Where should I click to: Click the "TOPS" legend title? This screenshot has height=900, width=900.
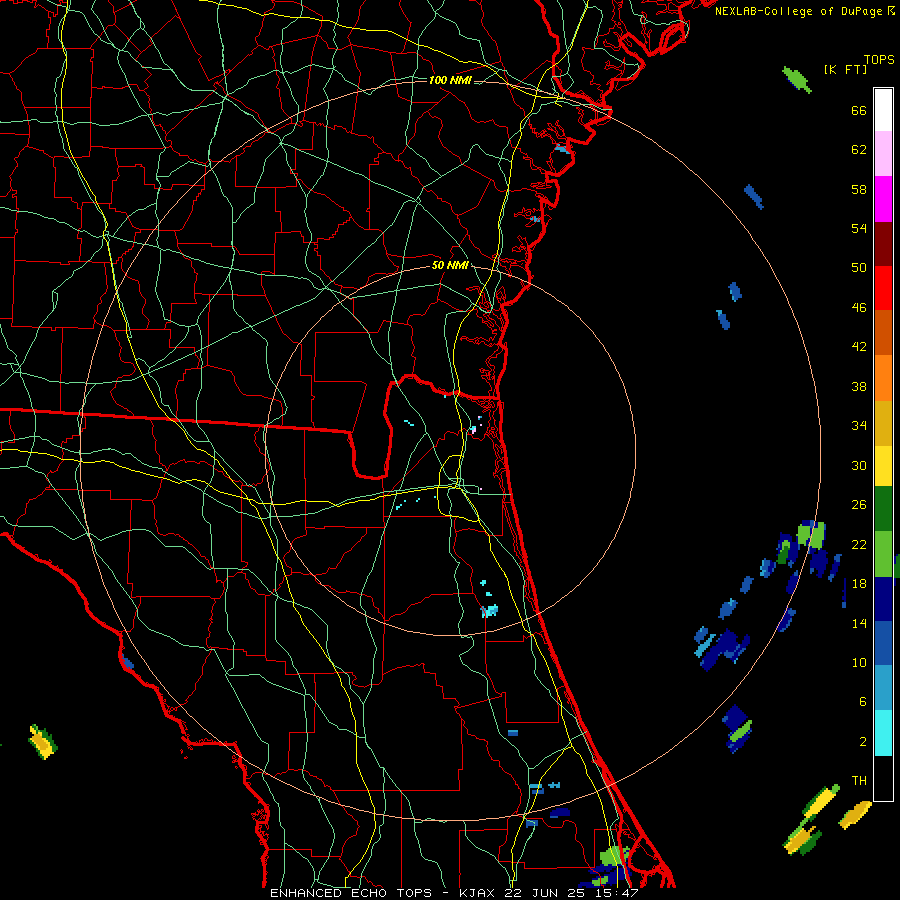(x=879, y=60)
